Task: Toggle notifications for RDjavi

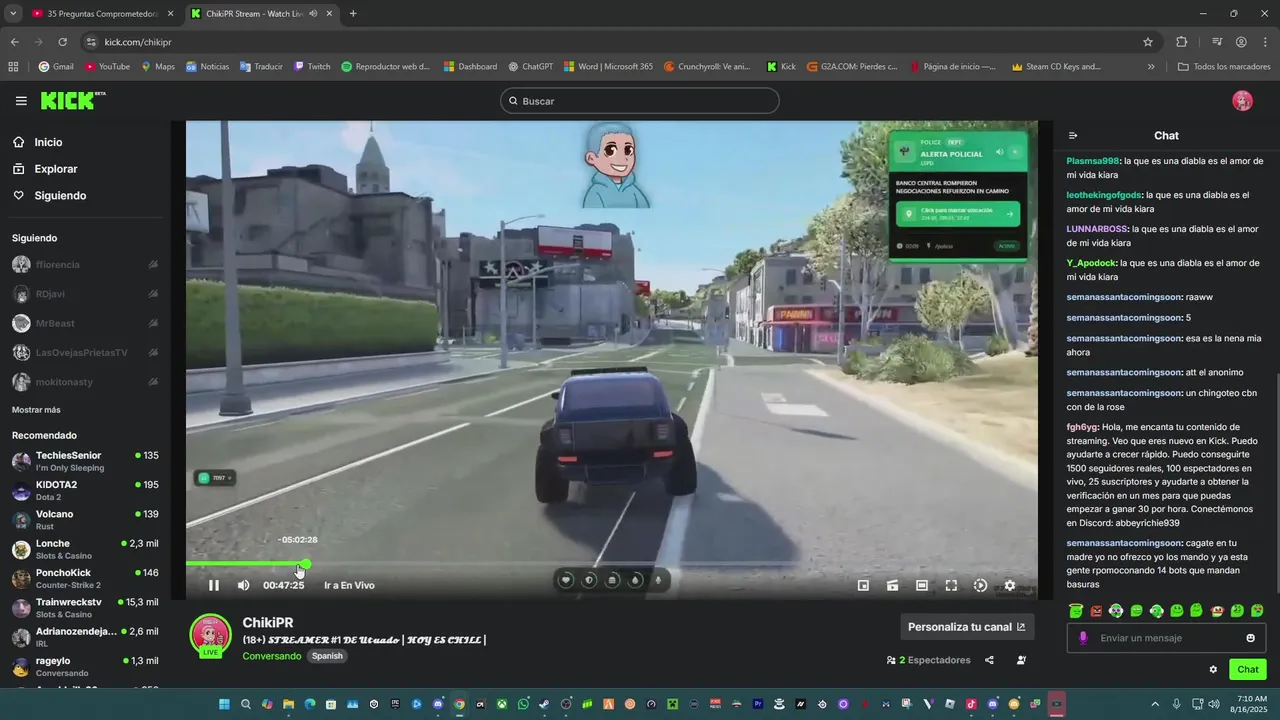Action: click(153, 294)
